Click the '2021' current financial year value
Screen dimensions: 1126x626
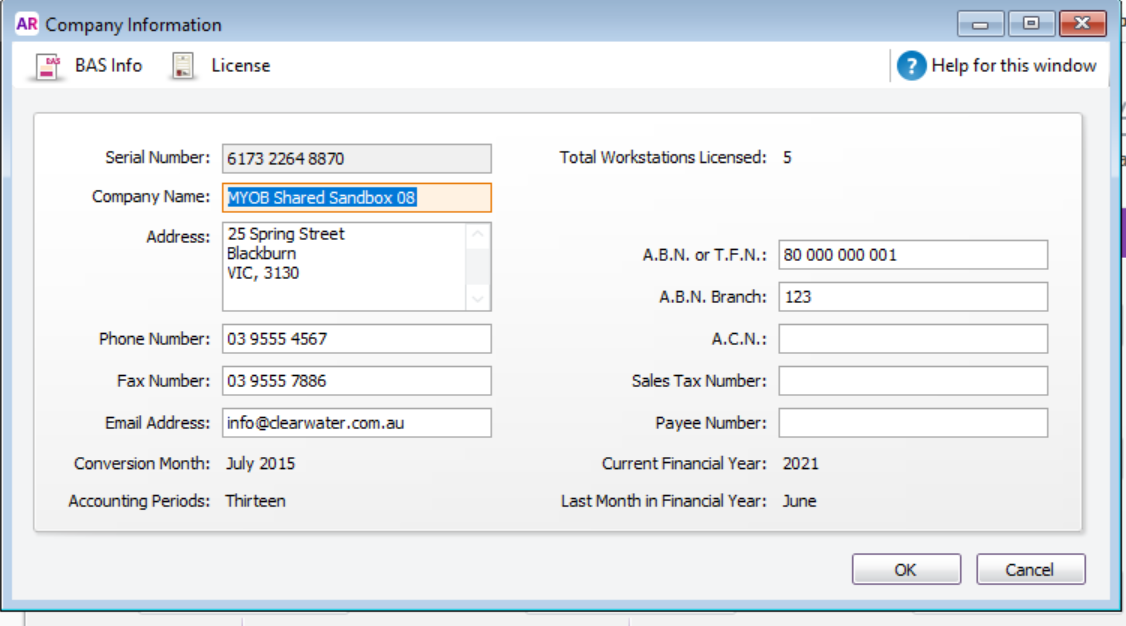(x=801, y=464)
